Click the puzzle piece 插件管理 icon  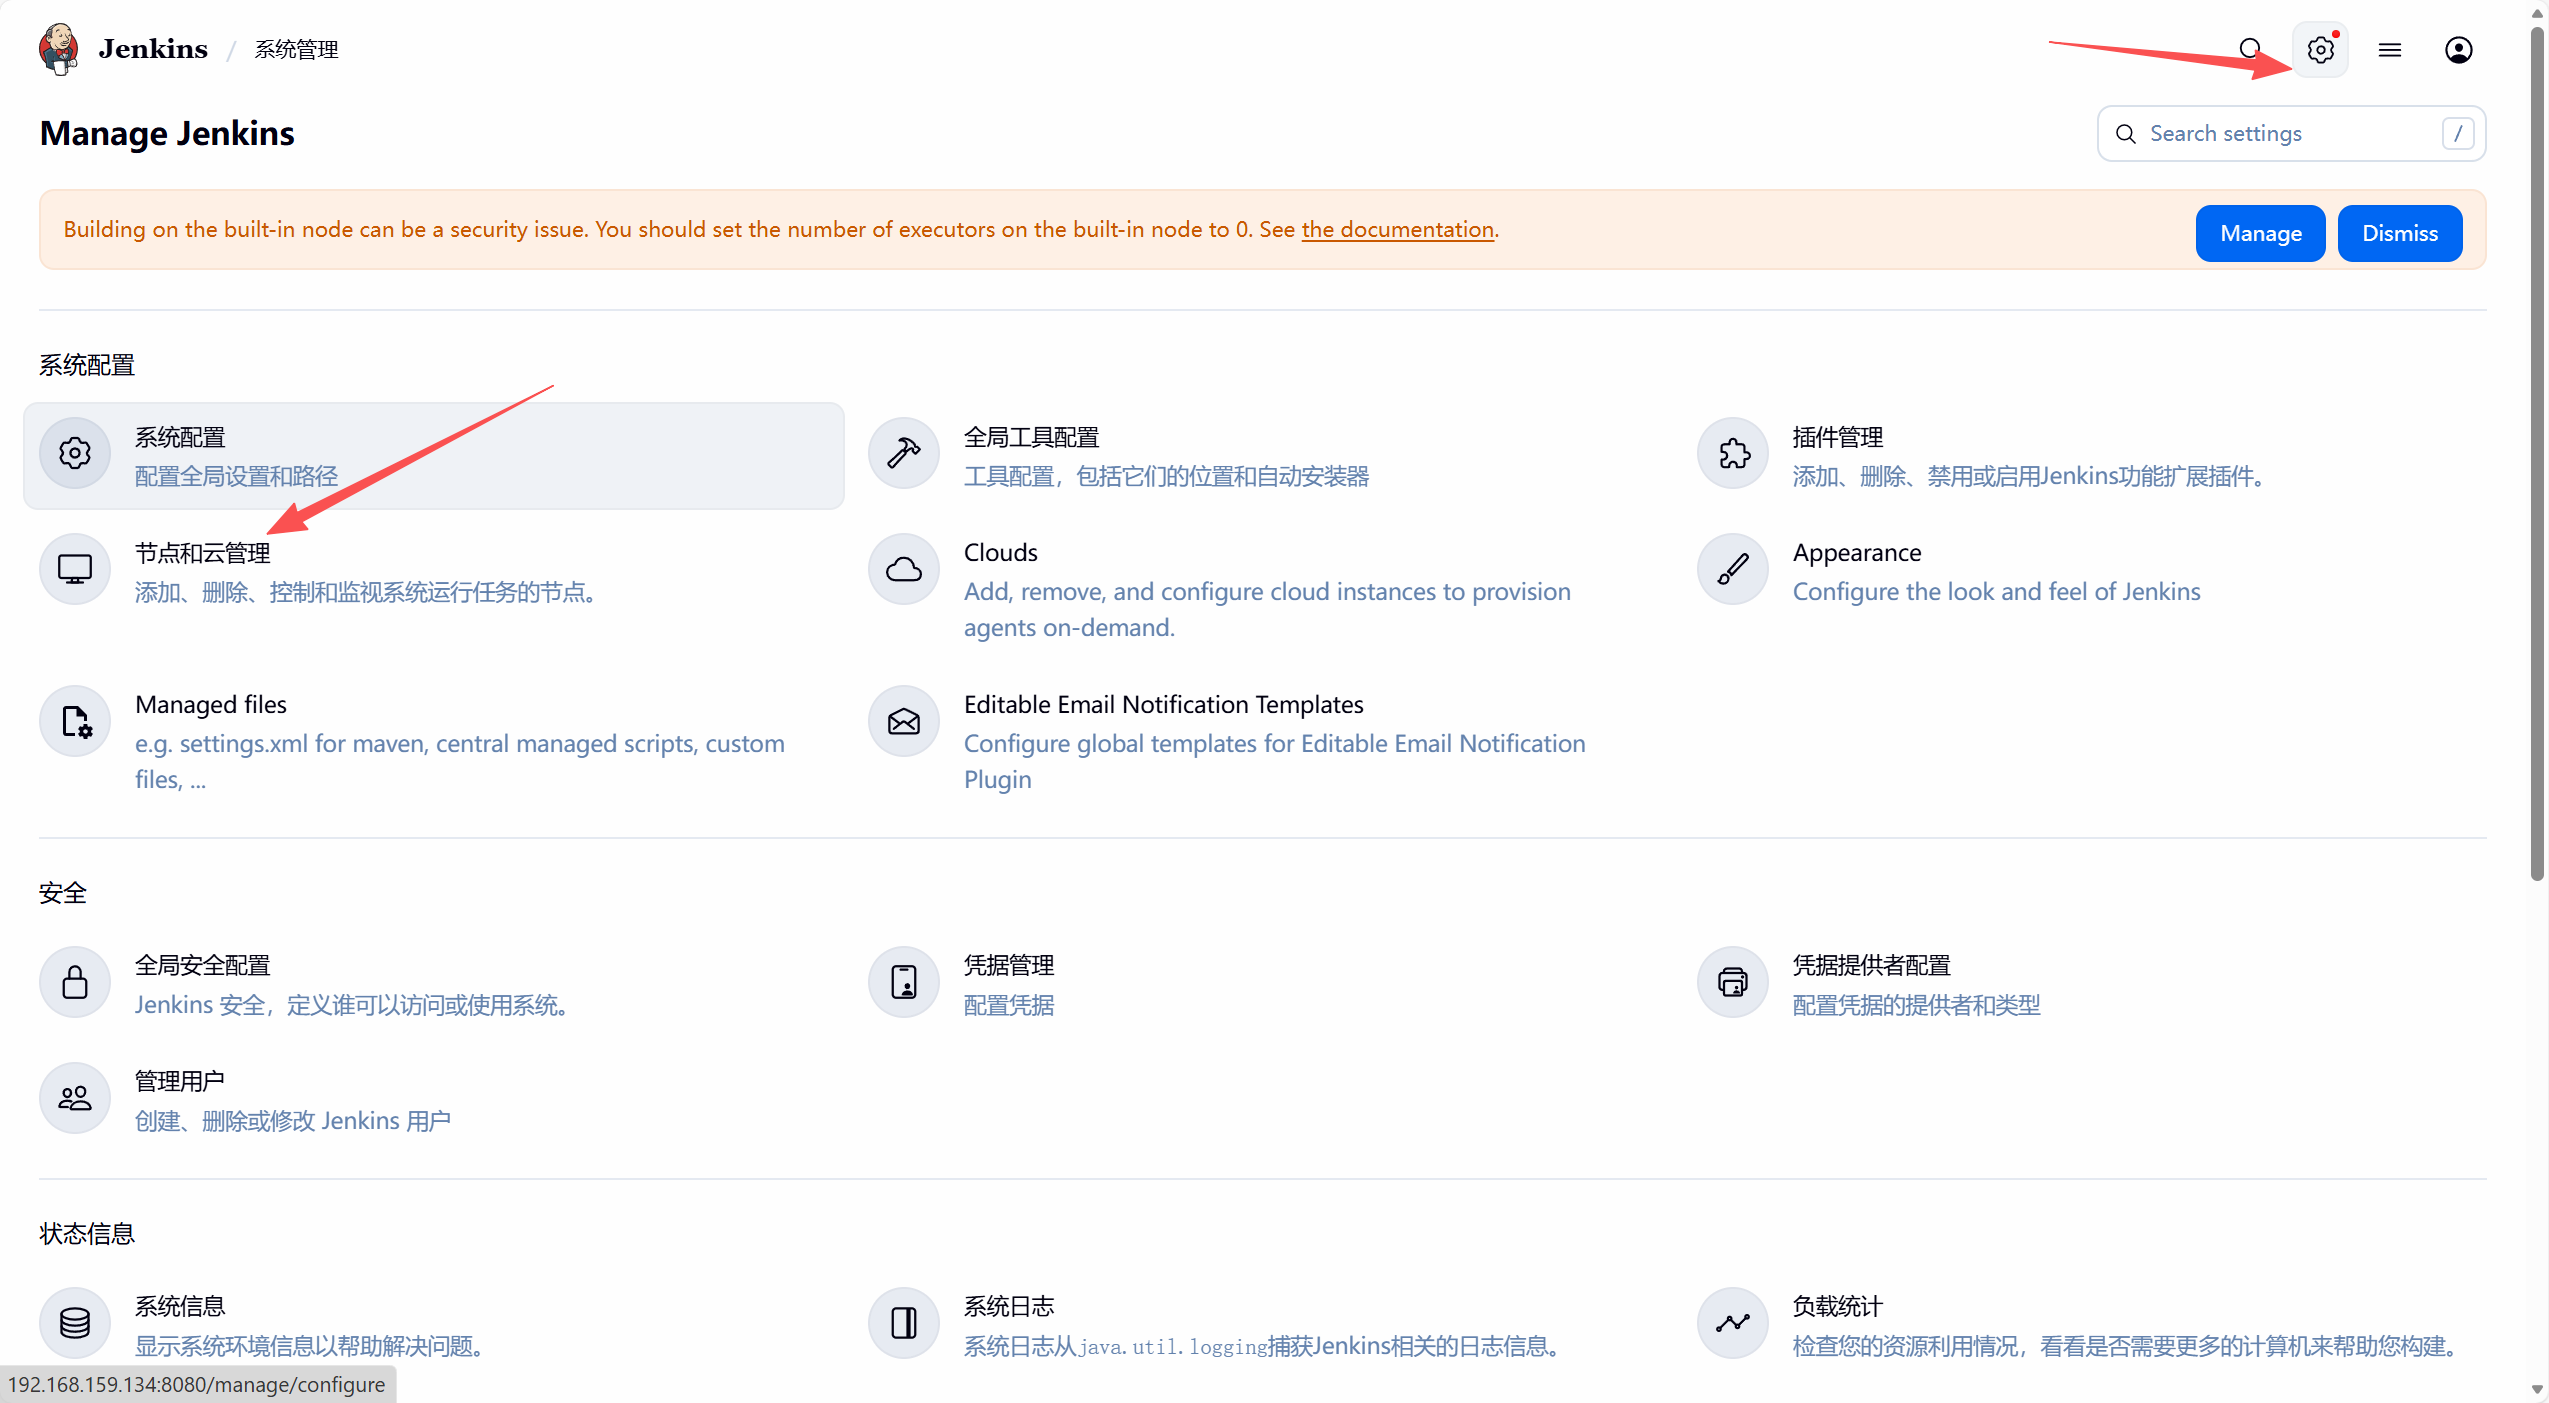[1733, 453]
